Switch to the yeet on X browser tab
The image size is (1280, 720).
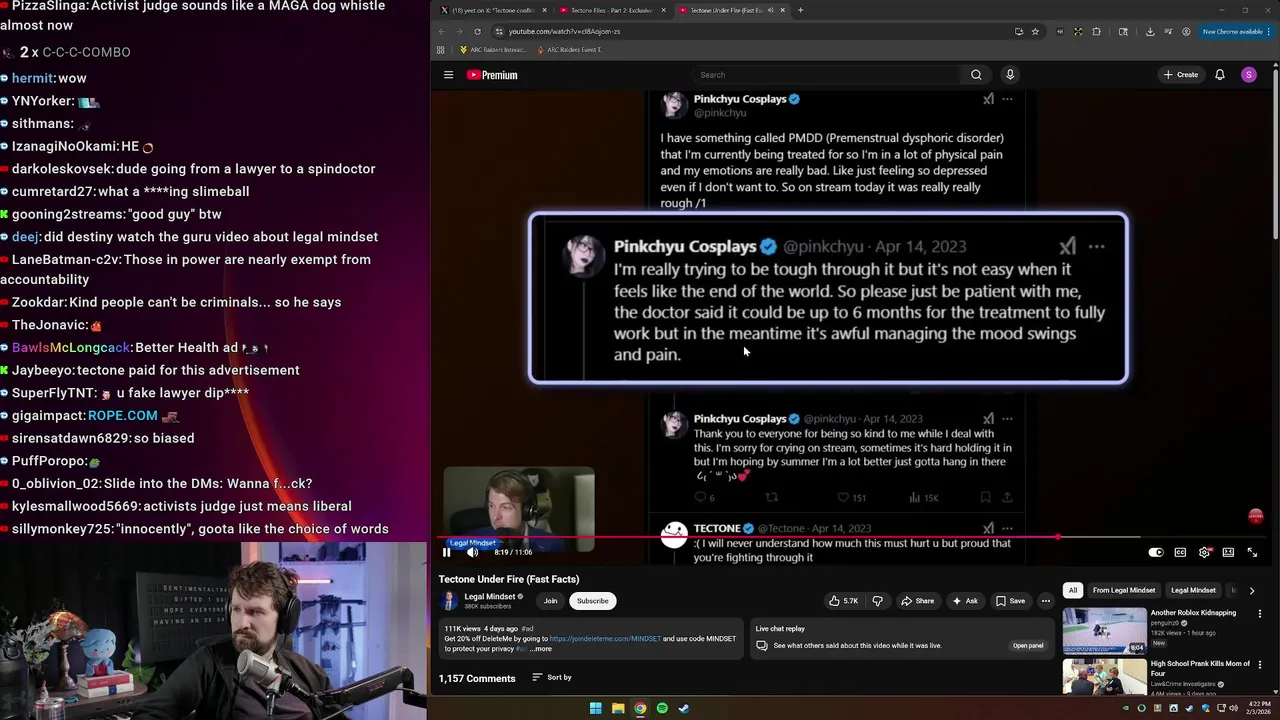click(x=490, y=10)
